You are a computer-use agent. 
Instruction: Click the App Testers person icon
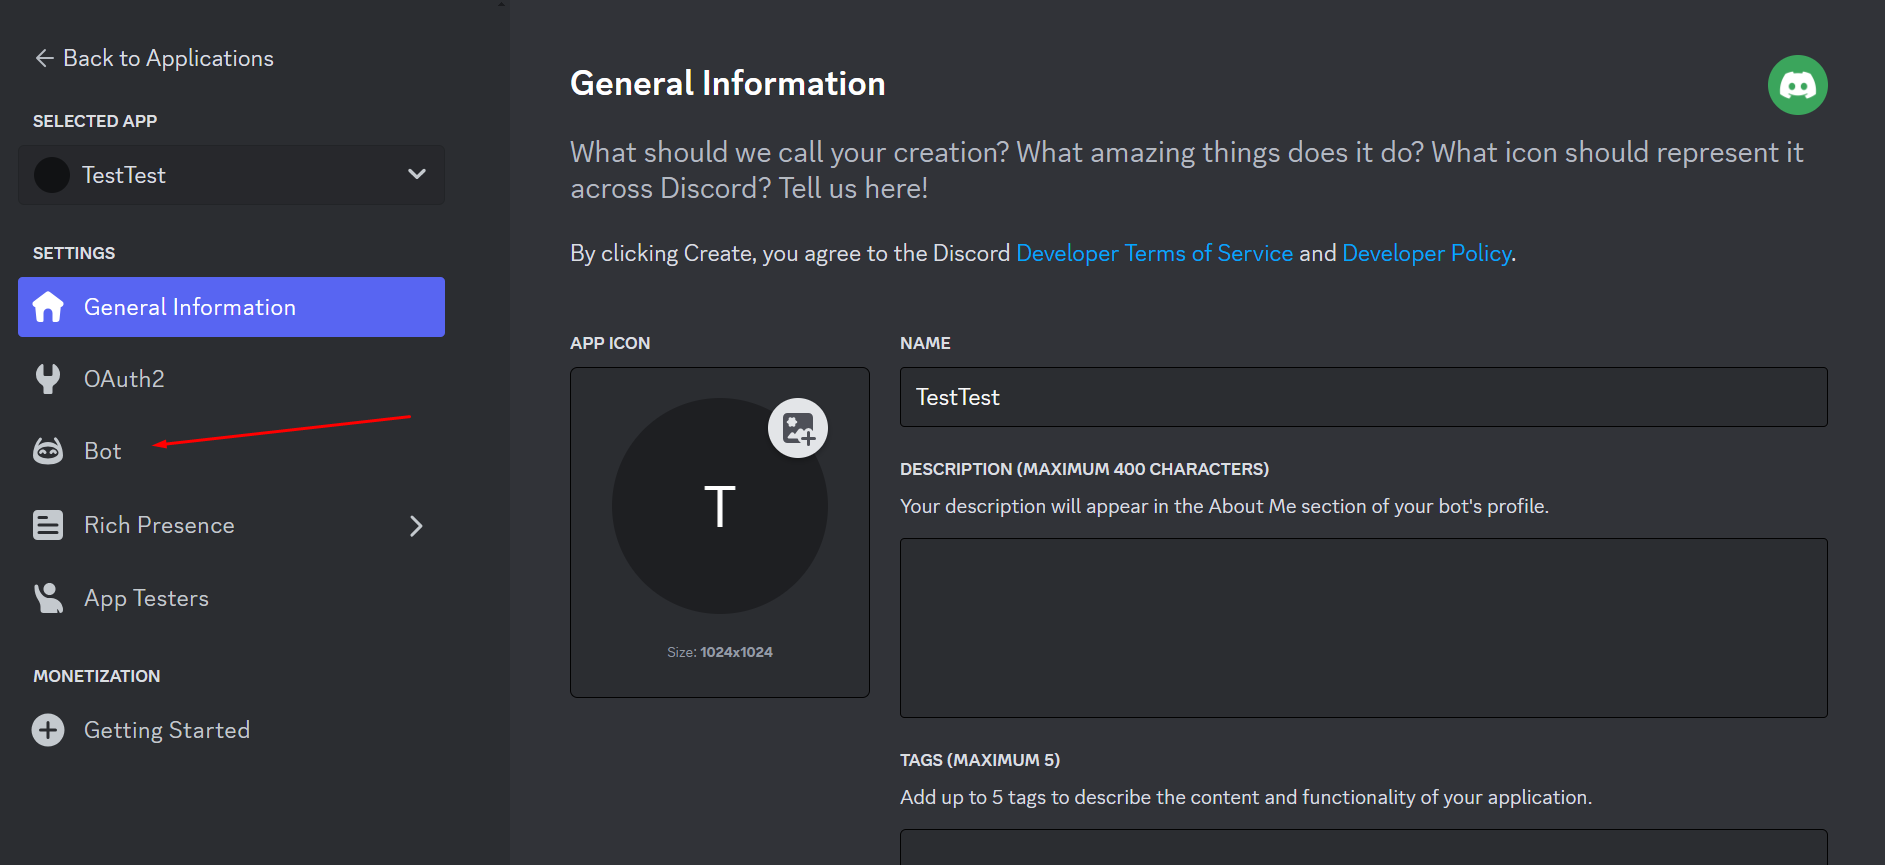pyautogui.click(x=48, y=598)
